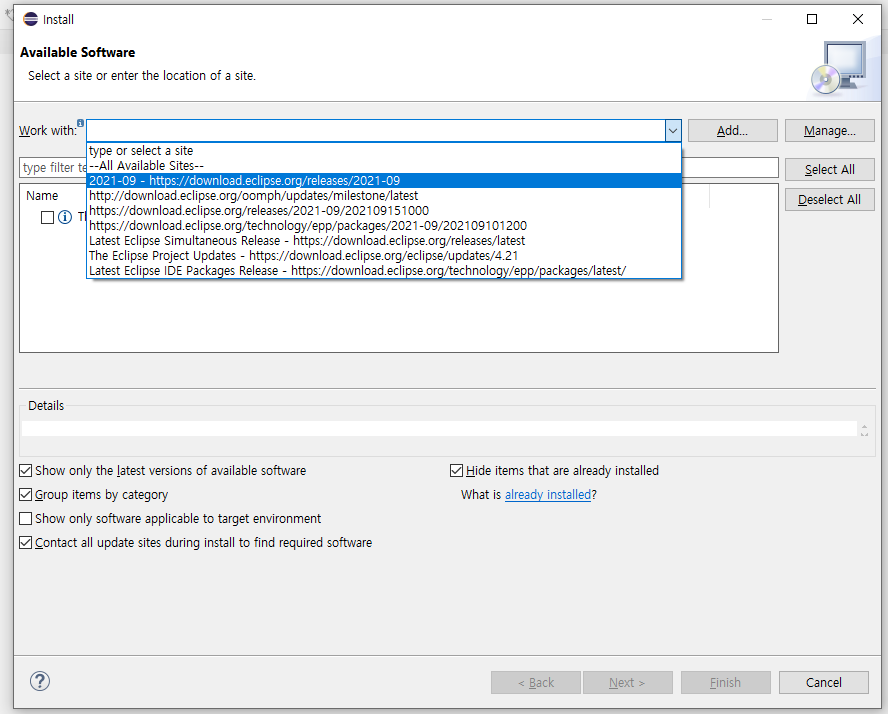
Task: Close the Install dialog with X
Action: [857, 19]
